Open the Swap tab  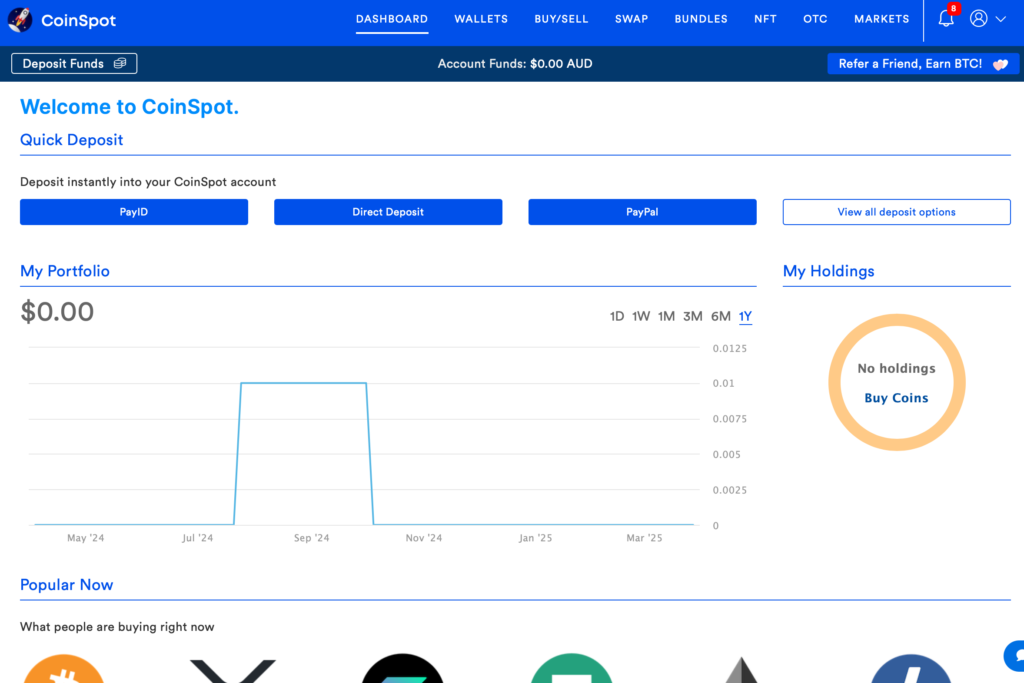[632, 19]
